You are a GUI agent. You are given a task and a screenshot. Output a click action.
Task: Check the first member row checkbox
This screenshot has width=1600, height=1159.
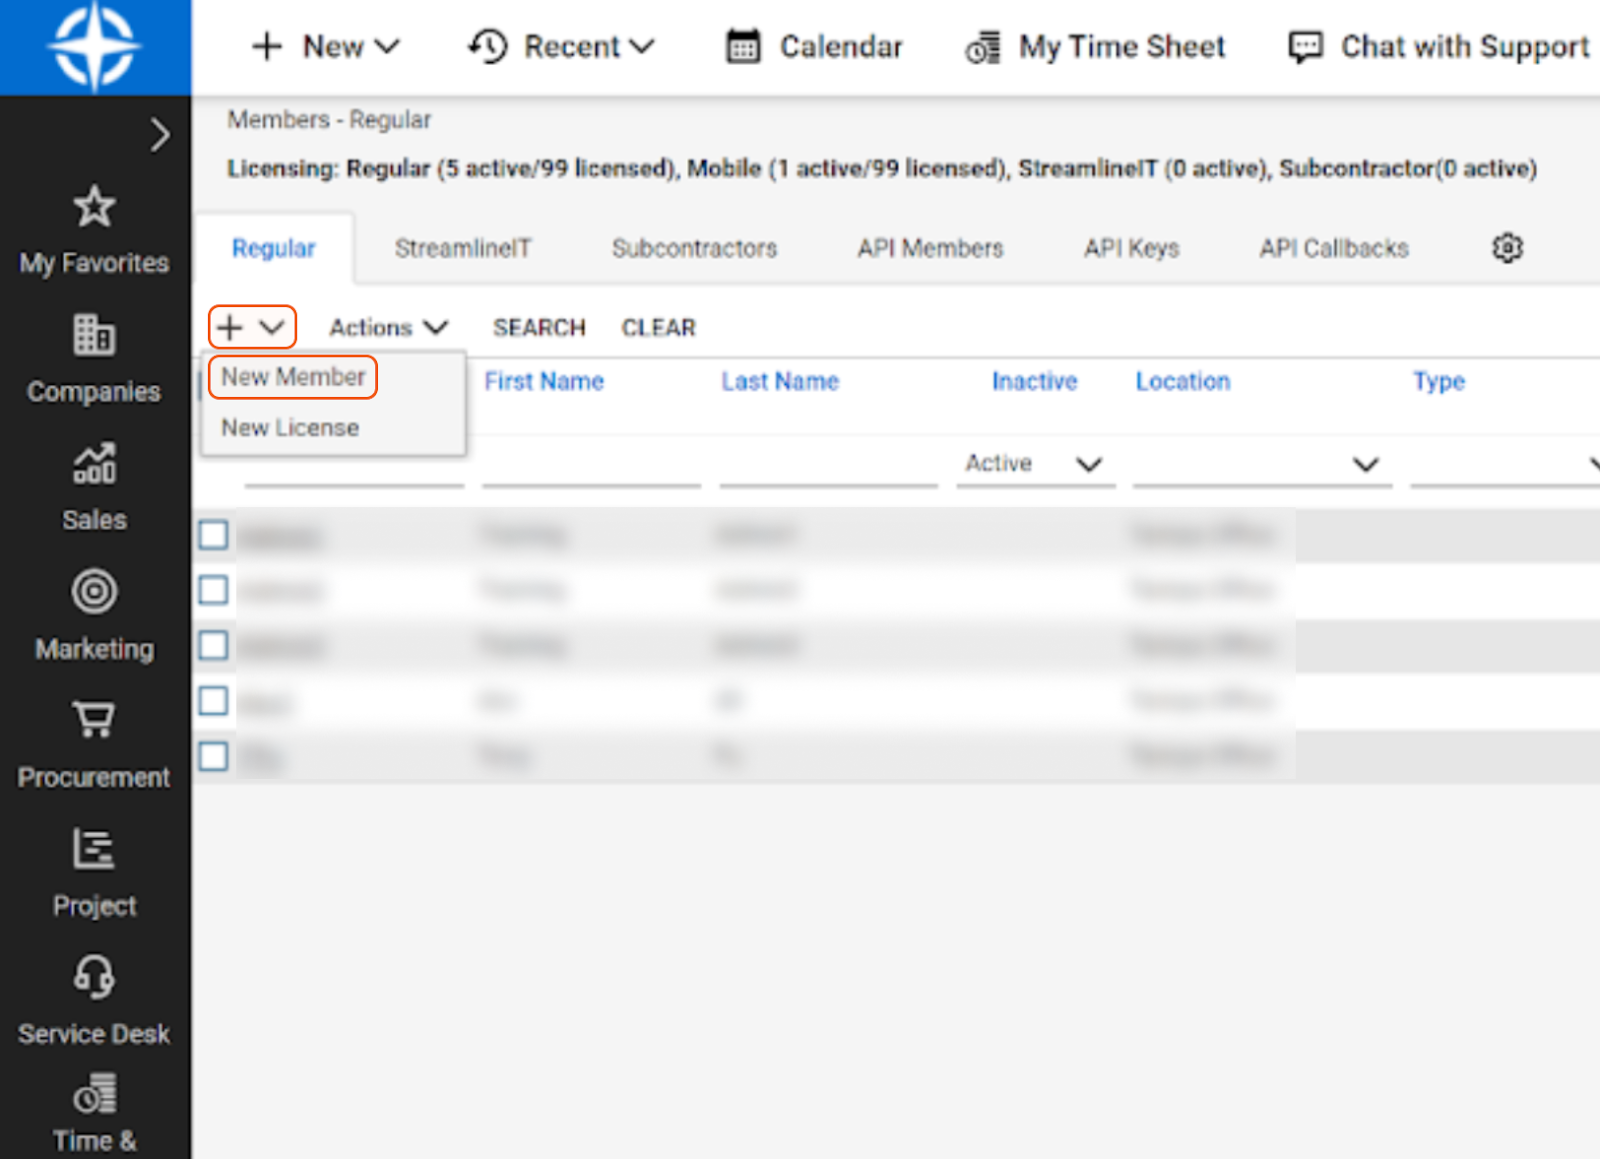(213, 535)
